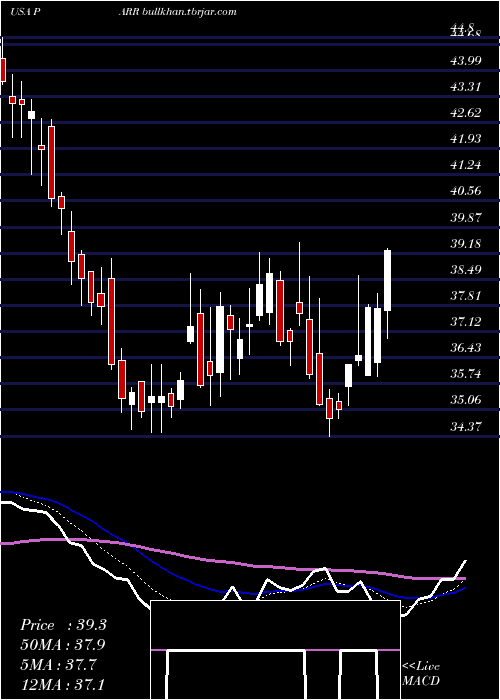Click the 42.62 price axis label
500x700 pixels.
pos(466,113)
